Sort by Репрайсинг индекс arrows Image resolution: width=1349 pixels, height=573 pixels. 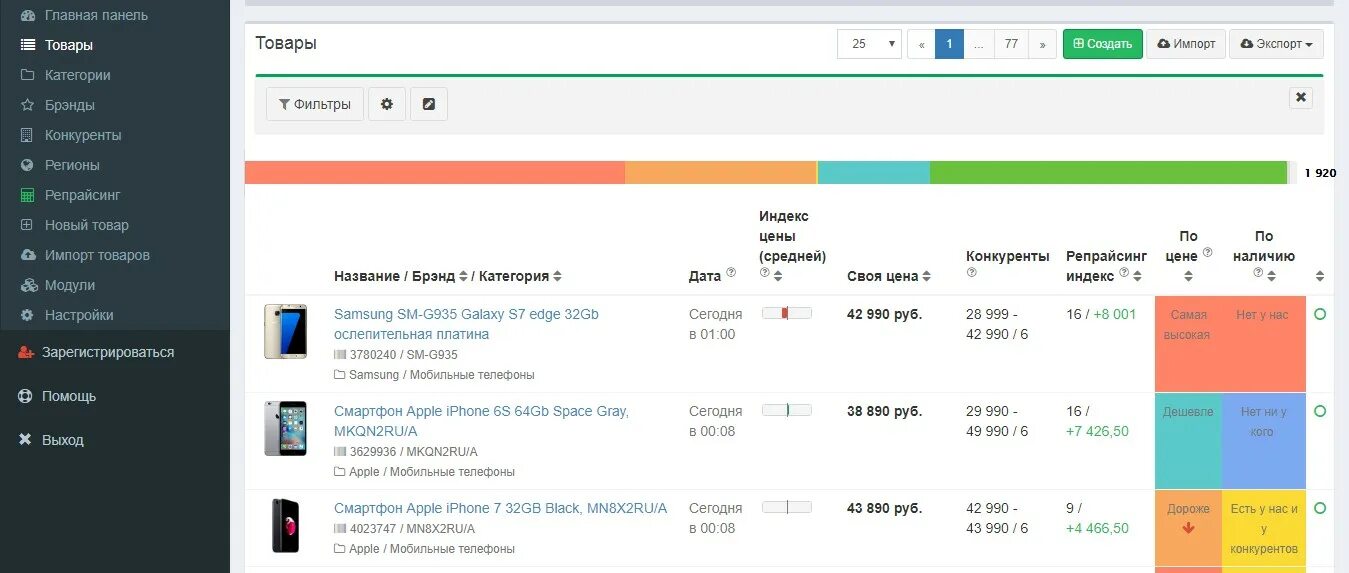[1138, 275]
